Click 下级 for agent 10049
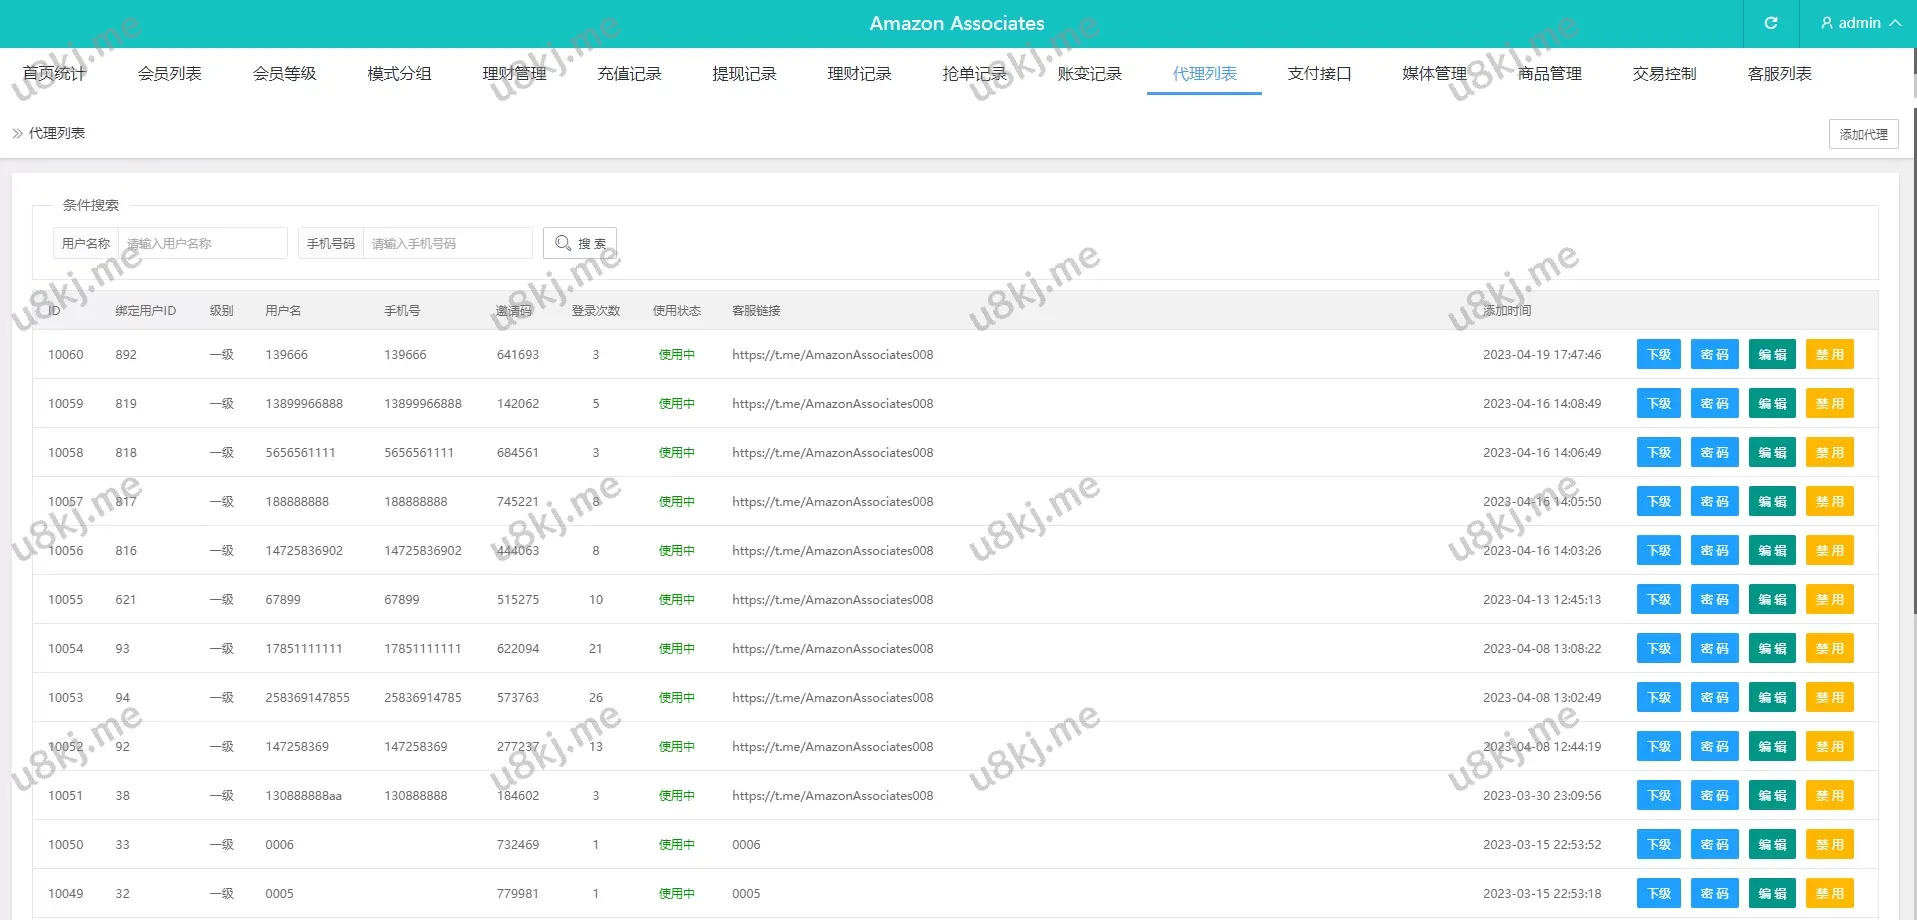The width and height of the screenshot is (1917, 920). [x=1658, y=894]
